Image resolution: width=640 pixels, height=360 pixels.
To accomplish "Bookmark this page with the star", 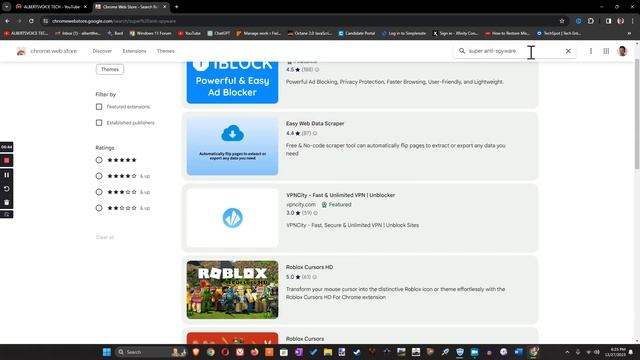I will coord(562,21).
